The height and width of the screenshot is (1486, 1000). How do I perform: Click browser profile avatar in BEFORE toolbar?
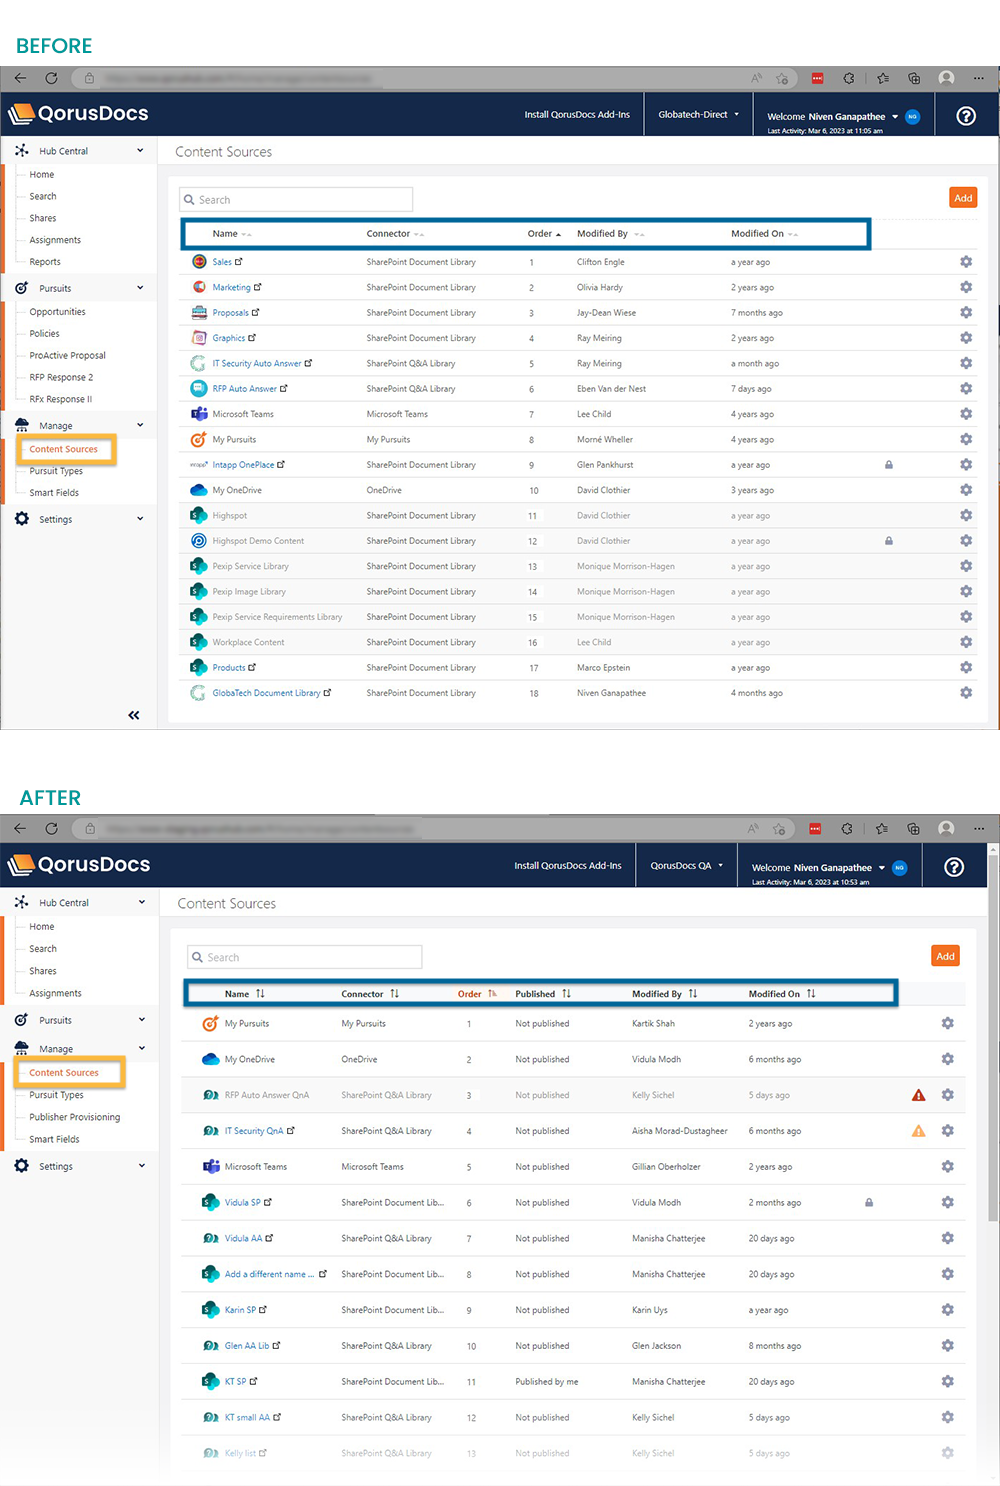(946, 78)
